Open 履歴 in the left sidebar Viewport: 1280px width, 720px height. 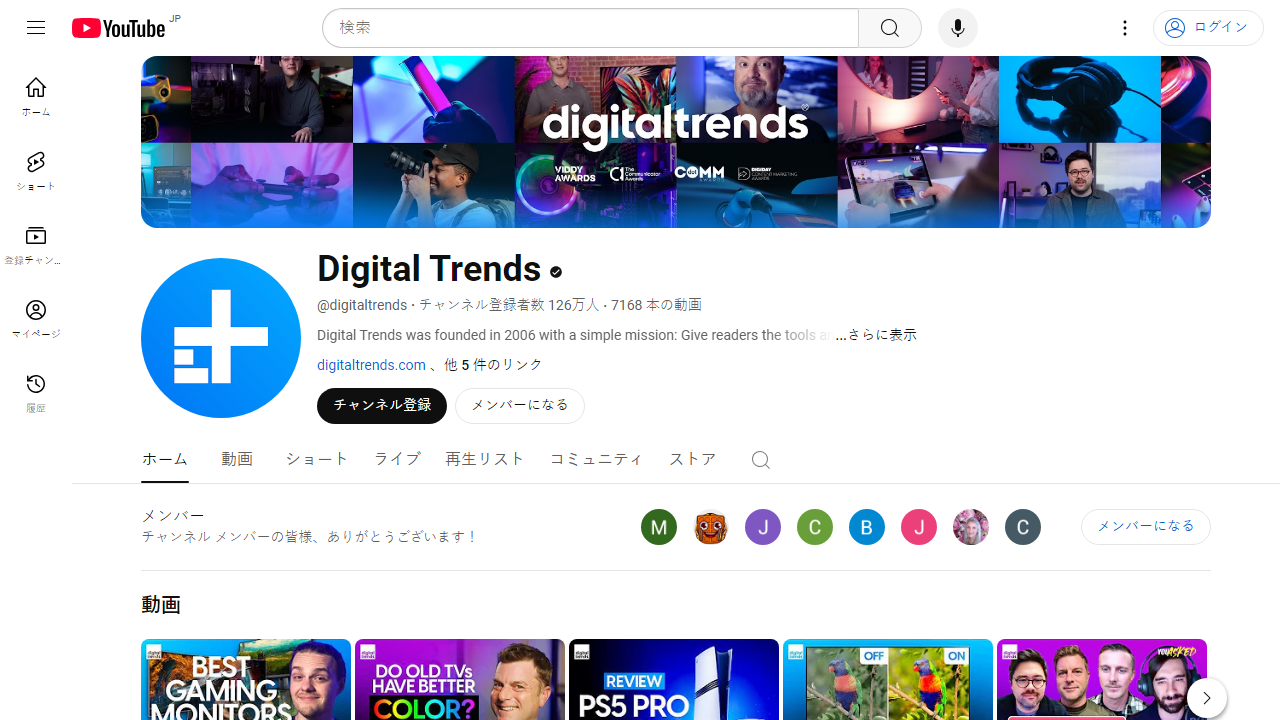(36, 393)
